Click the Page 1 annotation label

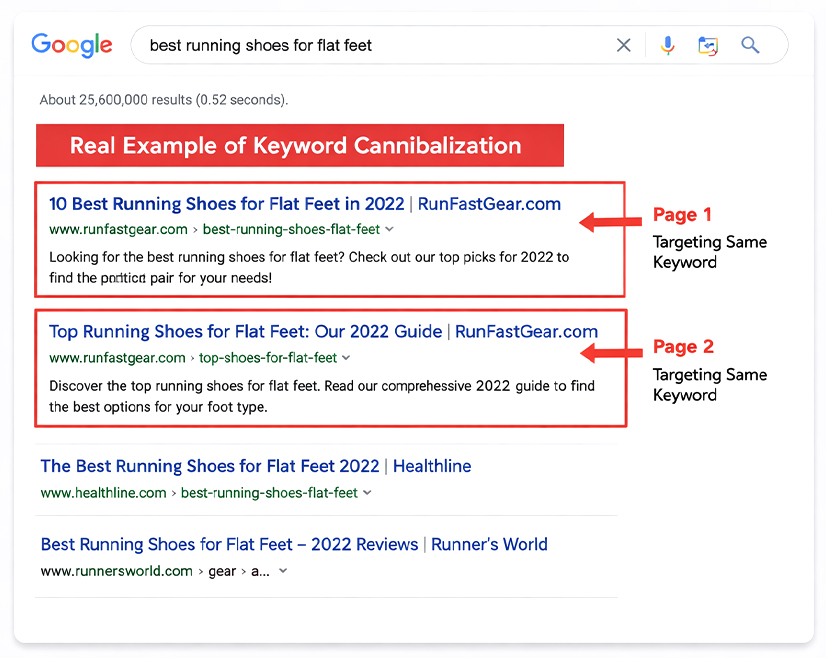click(x=683, y=214)
